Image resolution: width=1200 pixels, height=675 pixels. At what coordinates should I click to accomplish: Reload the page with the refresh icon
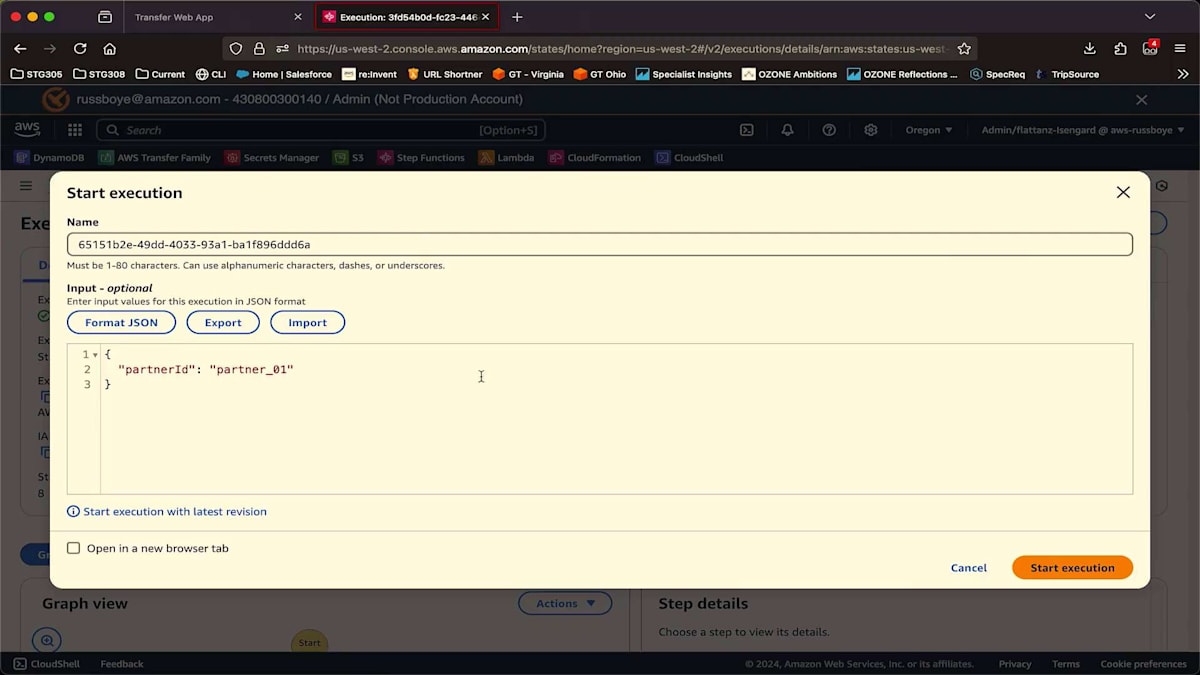point(80,48)
